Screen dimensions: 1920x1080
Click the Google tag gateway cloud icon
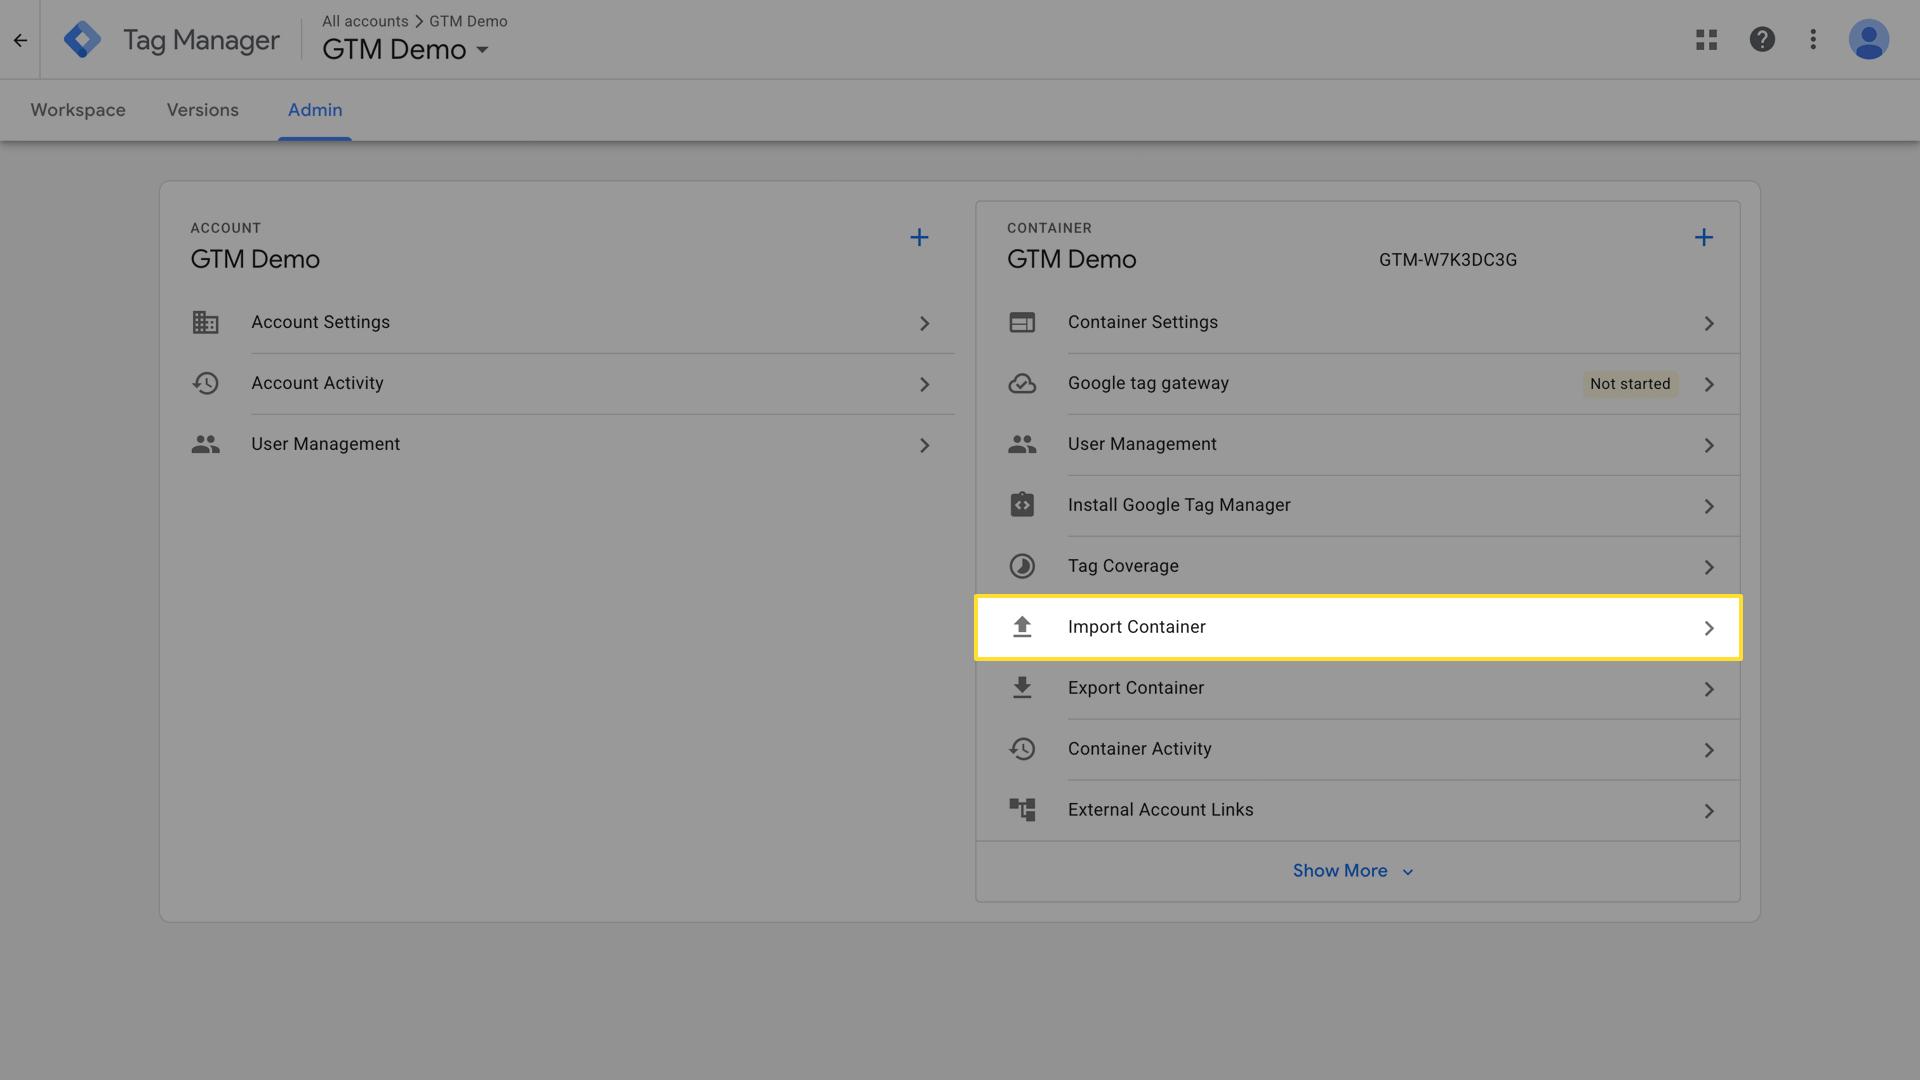click(x=1022, y=383)
